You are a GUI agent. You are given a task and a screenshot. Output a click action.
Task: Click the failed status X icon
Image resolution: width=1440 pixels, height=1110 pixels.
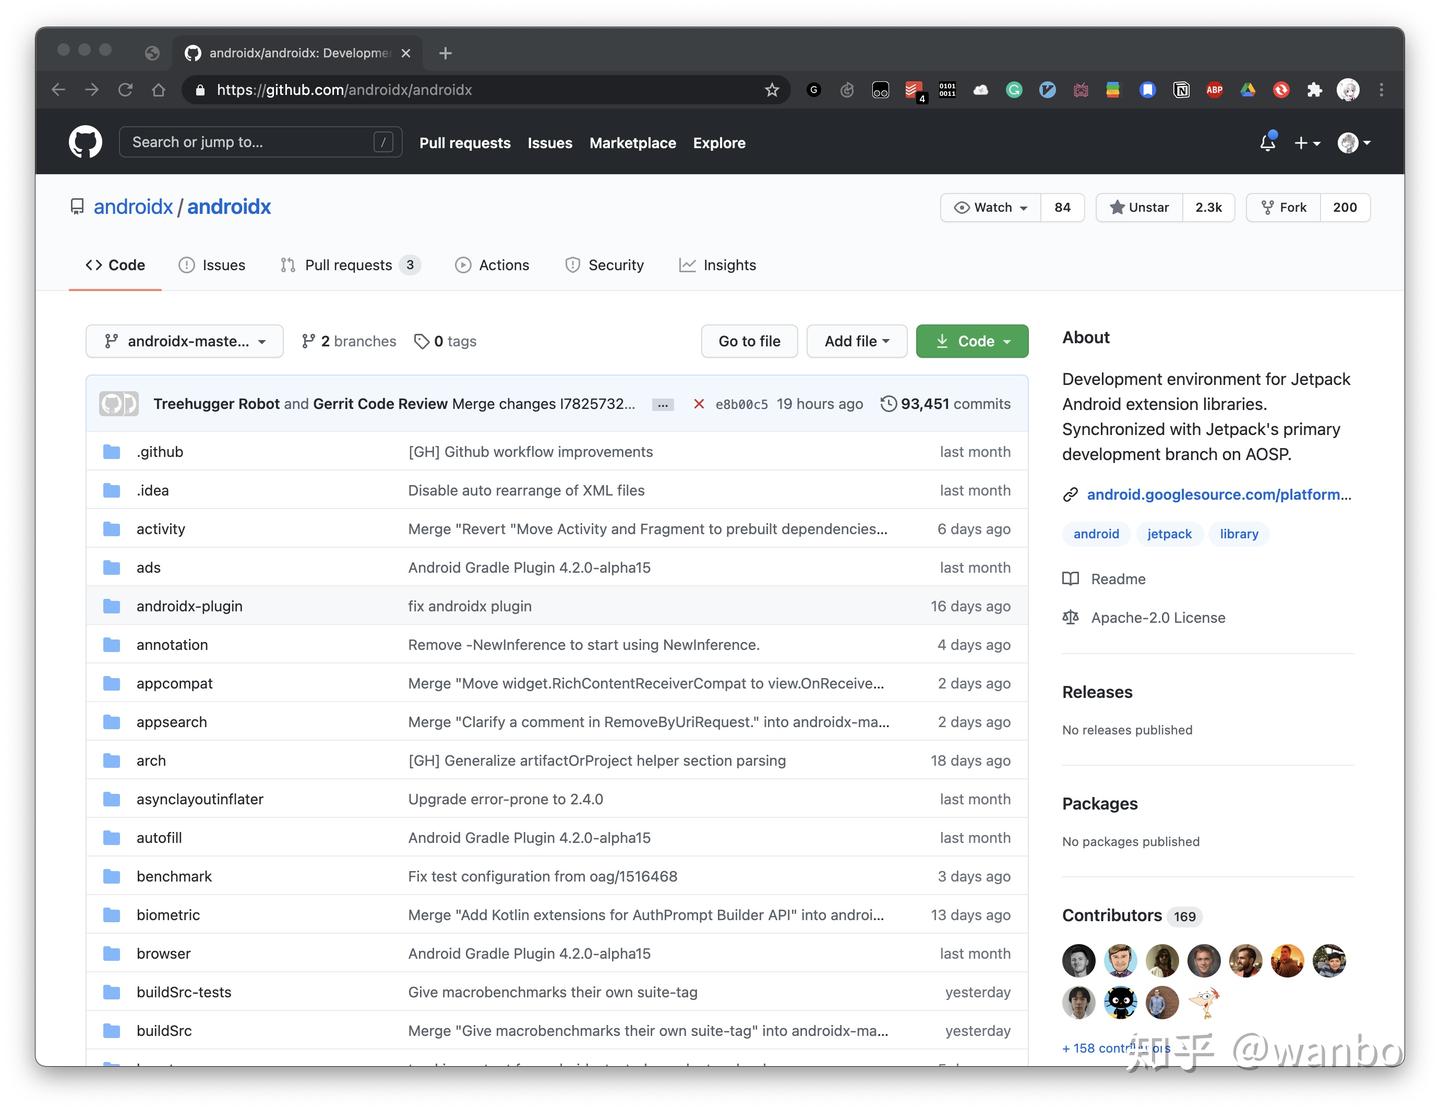coord(699,404)
